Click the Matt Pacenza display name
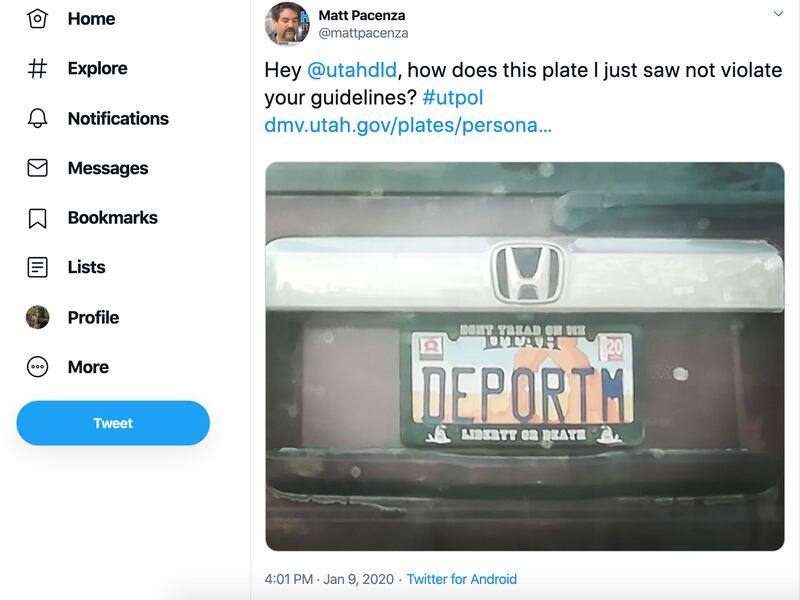The width and height of the screenshot is (800, 600). [363, 15]
